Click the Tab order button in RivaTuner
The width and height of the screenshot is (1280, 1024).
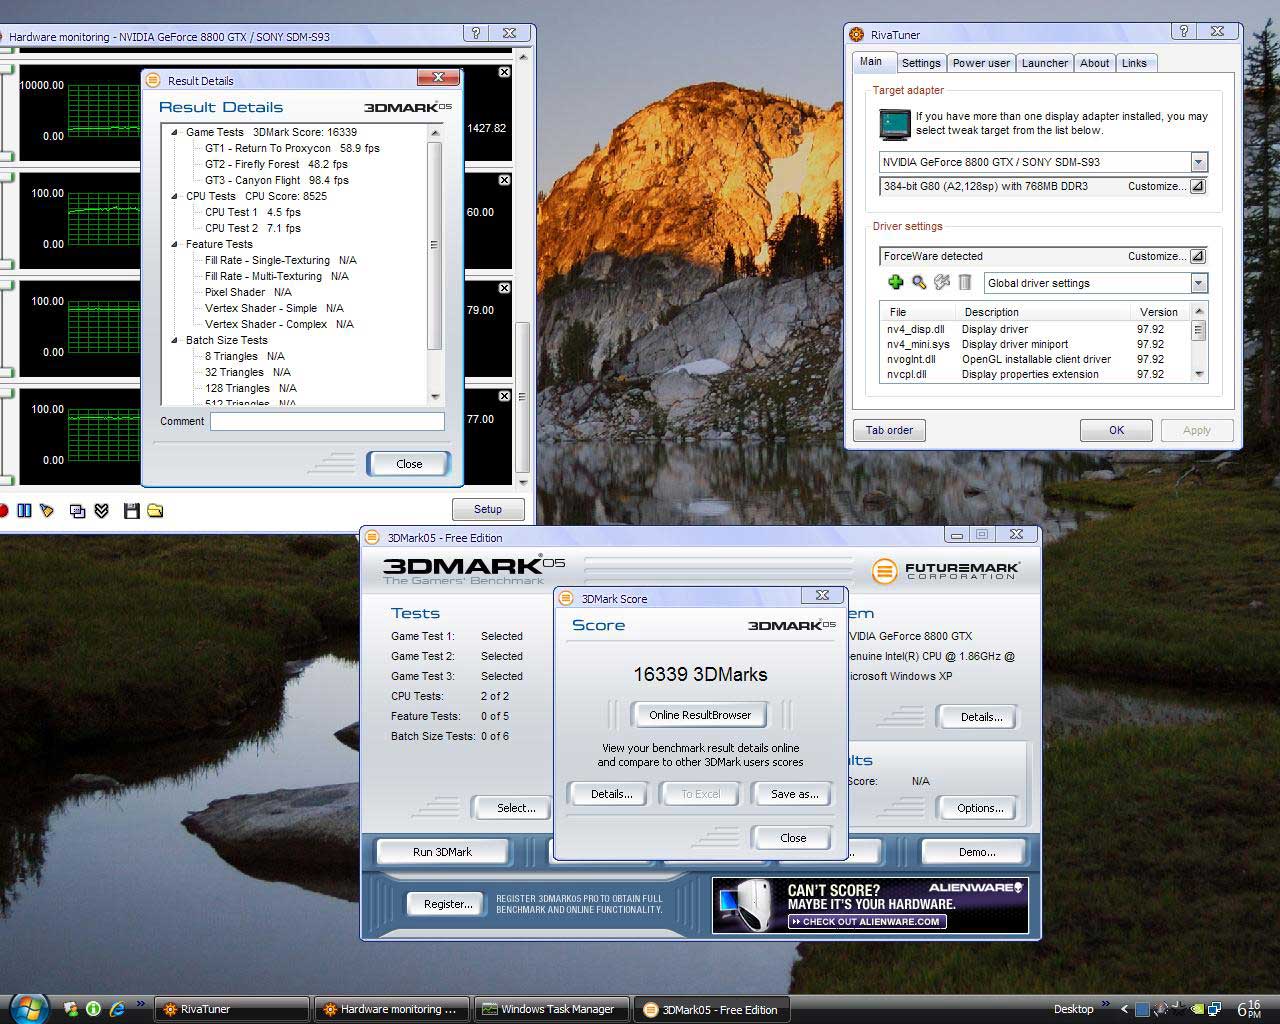pyautogui.click(x=889, y=430)
